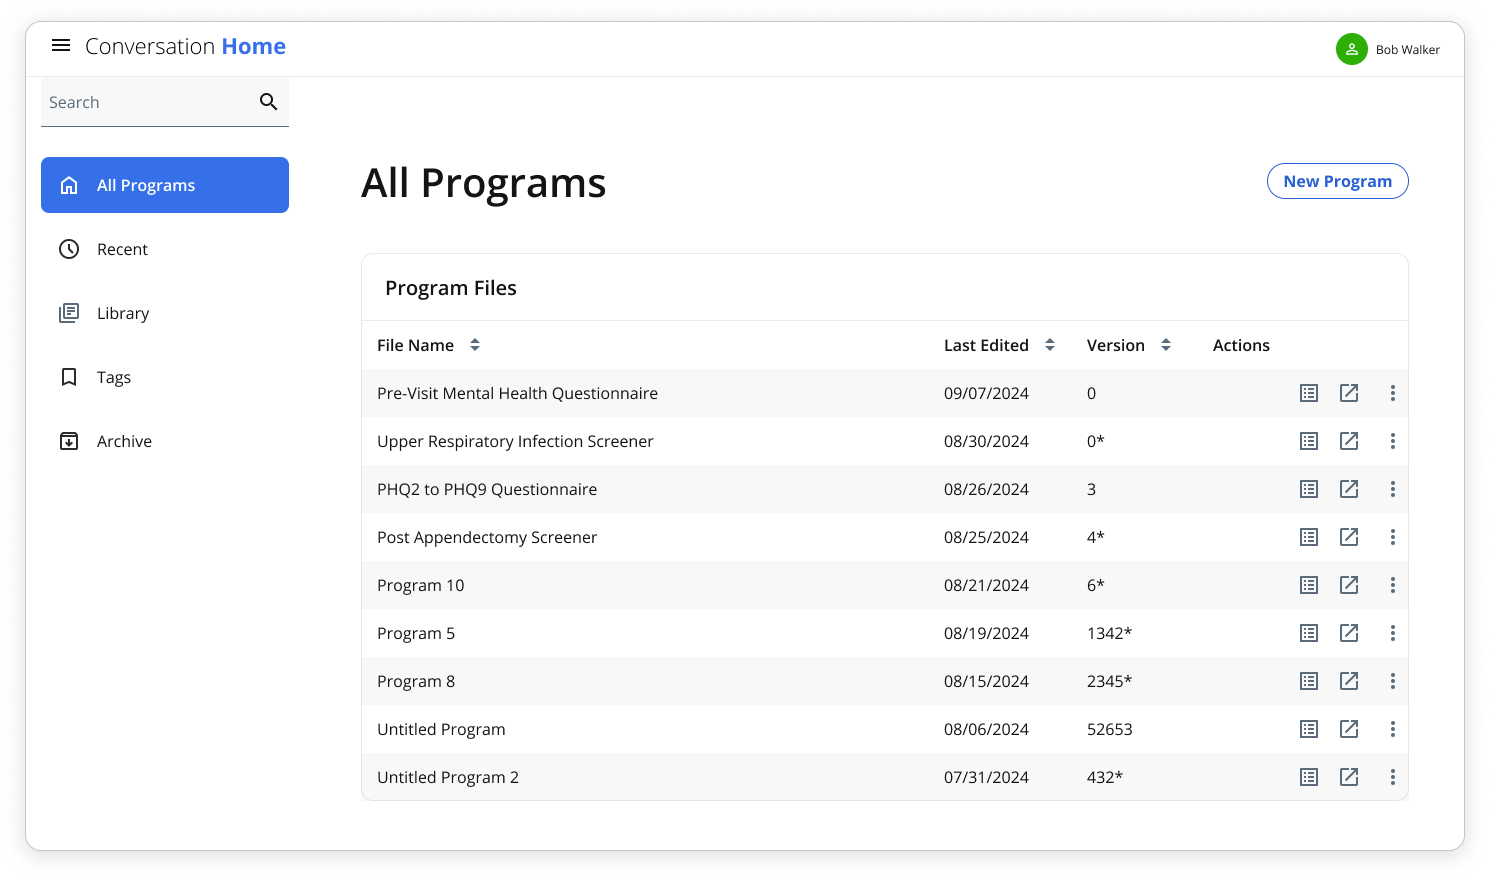Click the Actions column header
Viewport: 1490px width, 880px height.
coord(1241,345)
